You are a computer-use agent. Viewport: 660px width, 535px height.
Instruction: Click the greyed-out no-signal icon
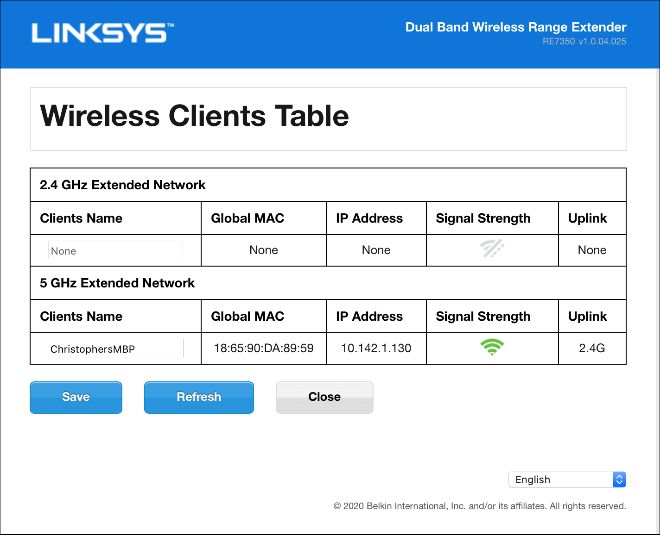tap(492, 248)
